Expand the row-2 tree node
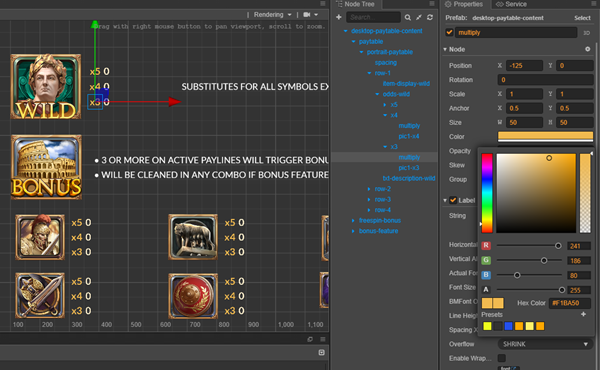The image size is (600, 370). click(369, 189)
